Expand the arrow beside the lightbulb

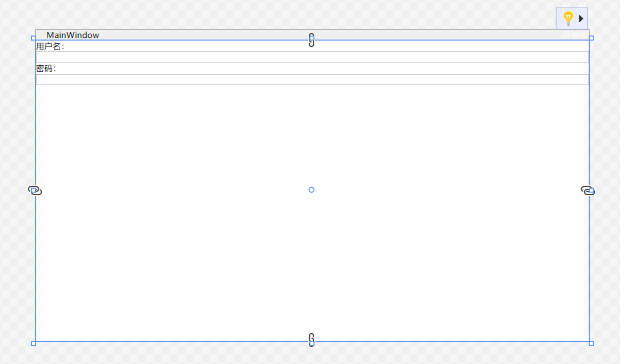pyautogui.click(x=581, y=19)
